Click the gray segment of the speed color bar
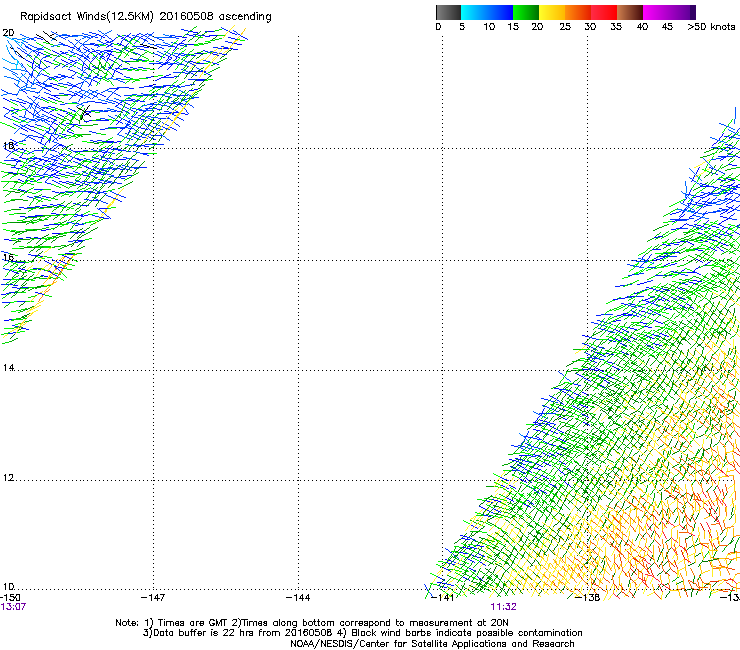 pos(448,12)
